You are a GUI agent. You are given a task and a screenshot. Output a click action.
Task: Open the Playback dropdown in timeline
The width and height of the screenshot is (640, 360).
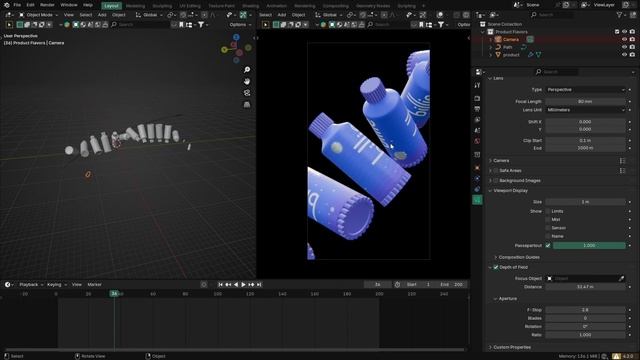pyautogui.click(x=31, y=284)
